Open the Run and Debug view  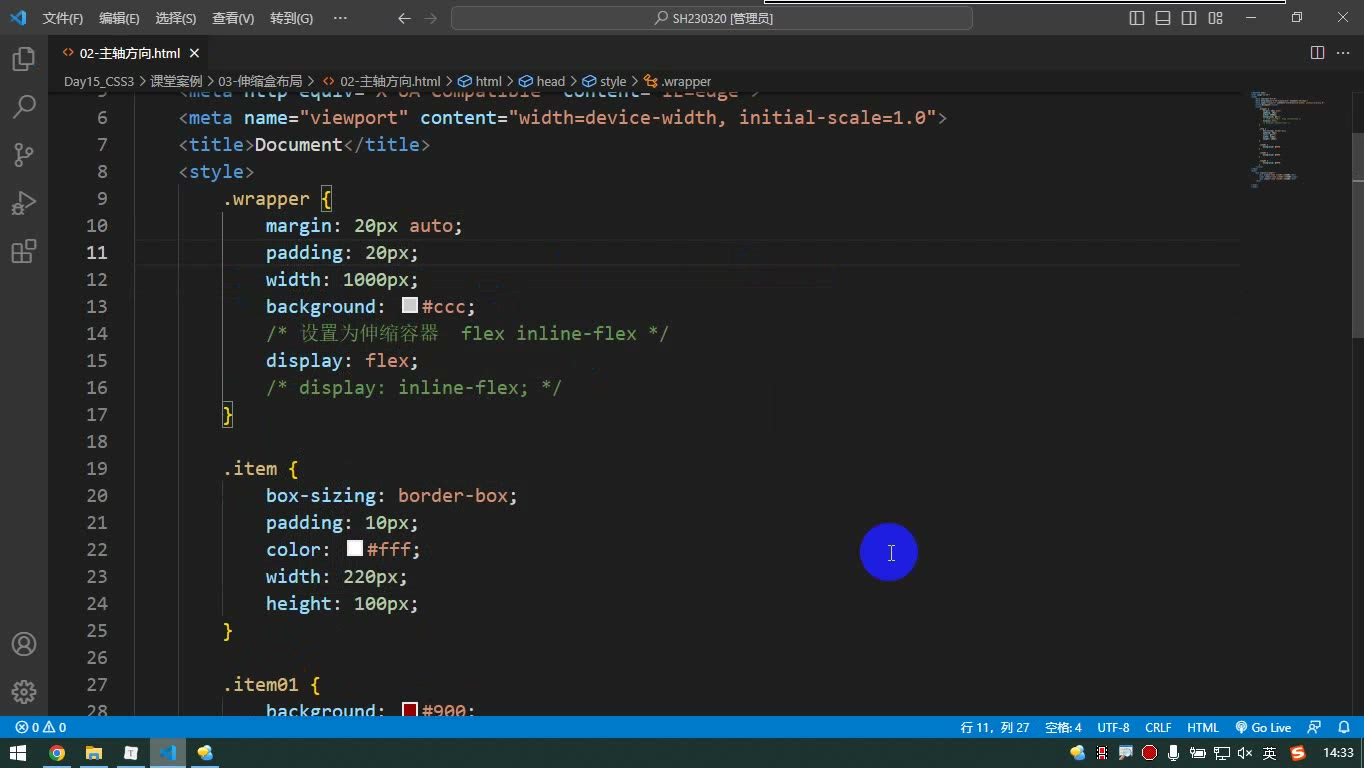24,203
